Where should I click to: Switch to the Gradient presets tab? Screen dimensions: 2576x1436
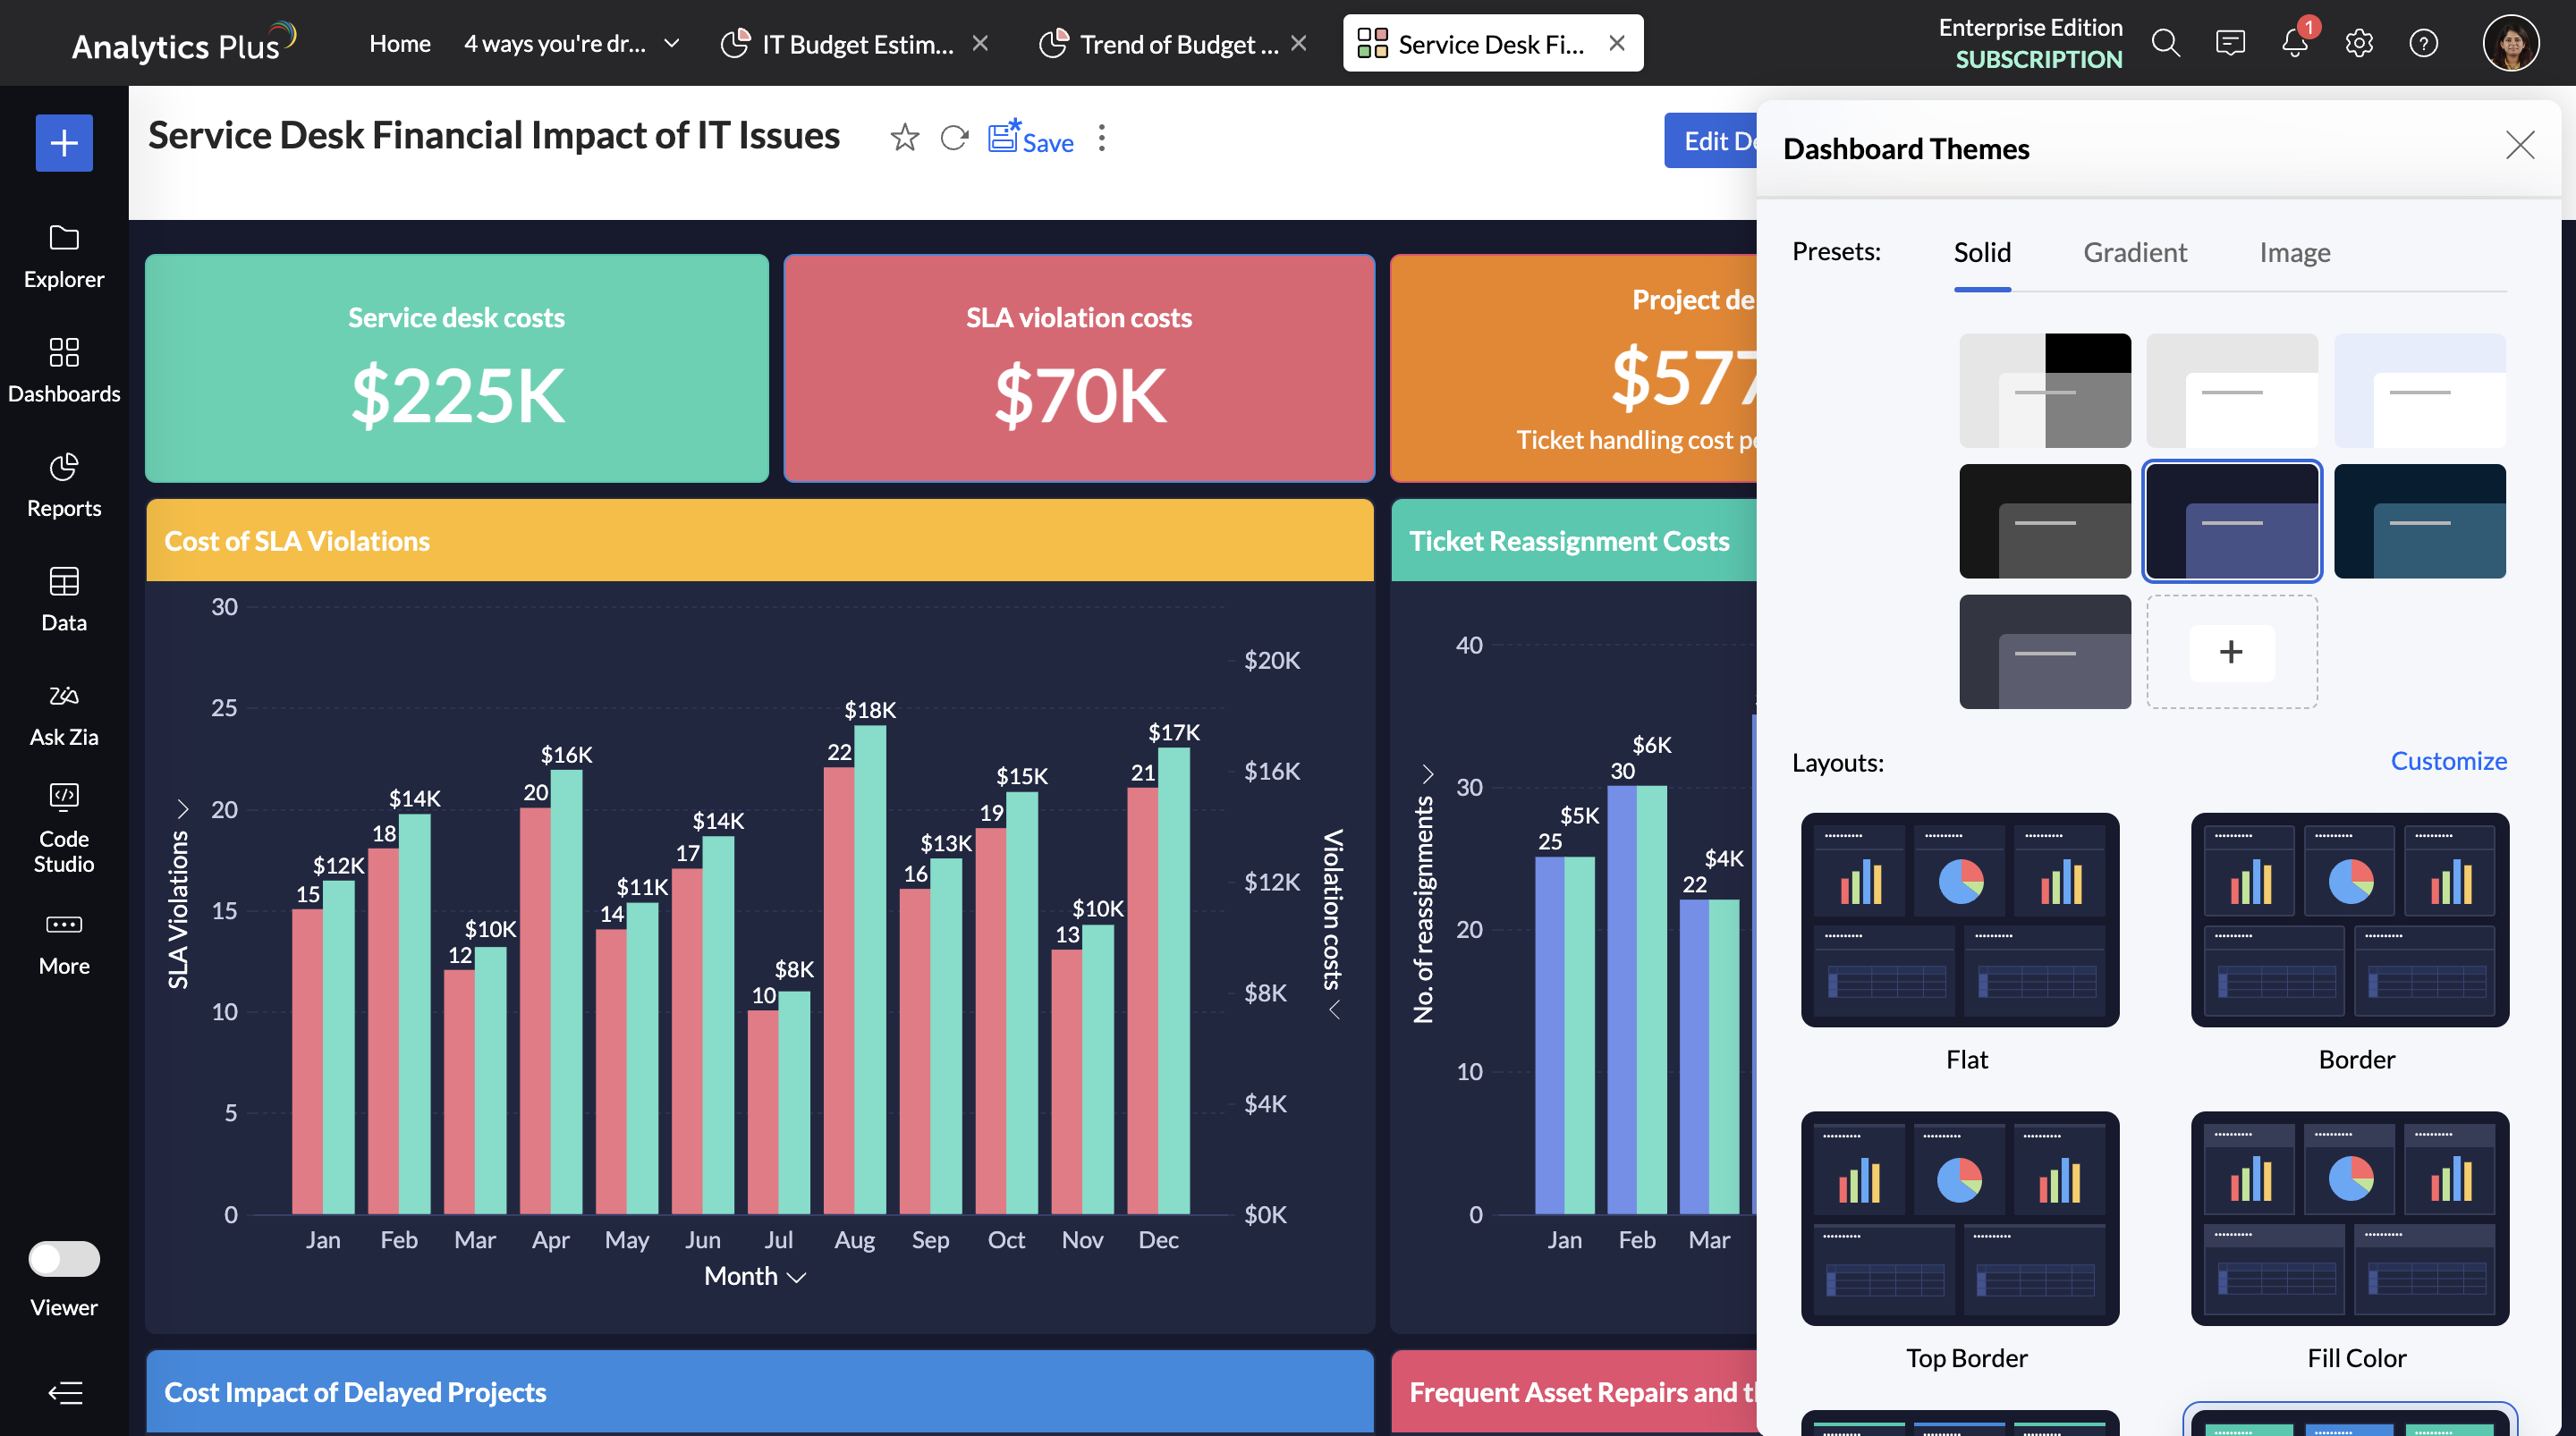click(2135, 252)
